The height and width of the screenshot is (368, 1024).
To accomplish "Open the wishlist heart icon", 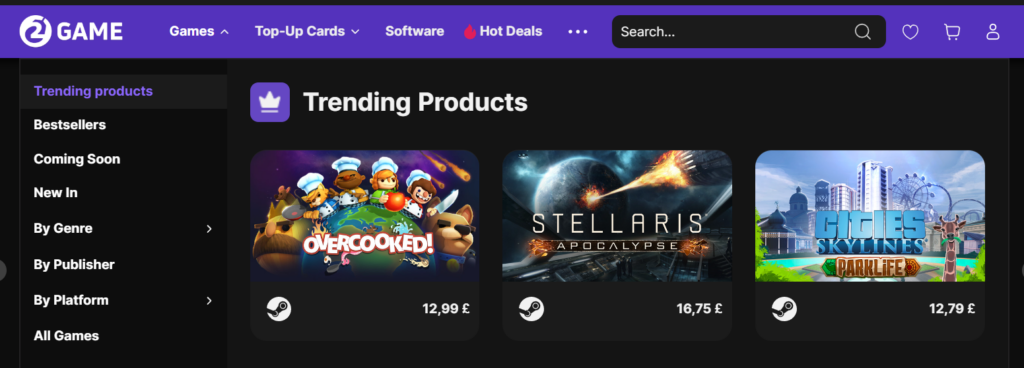I will click(x=910, y=31).
